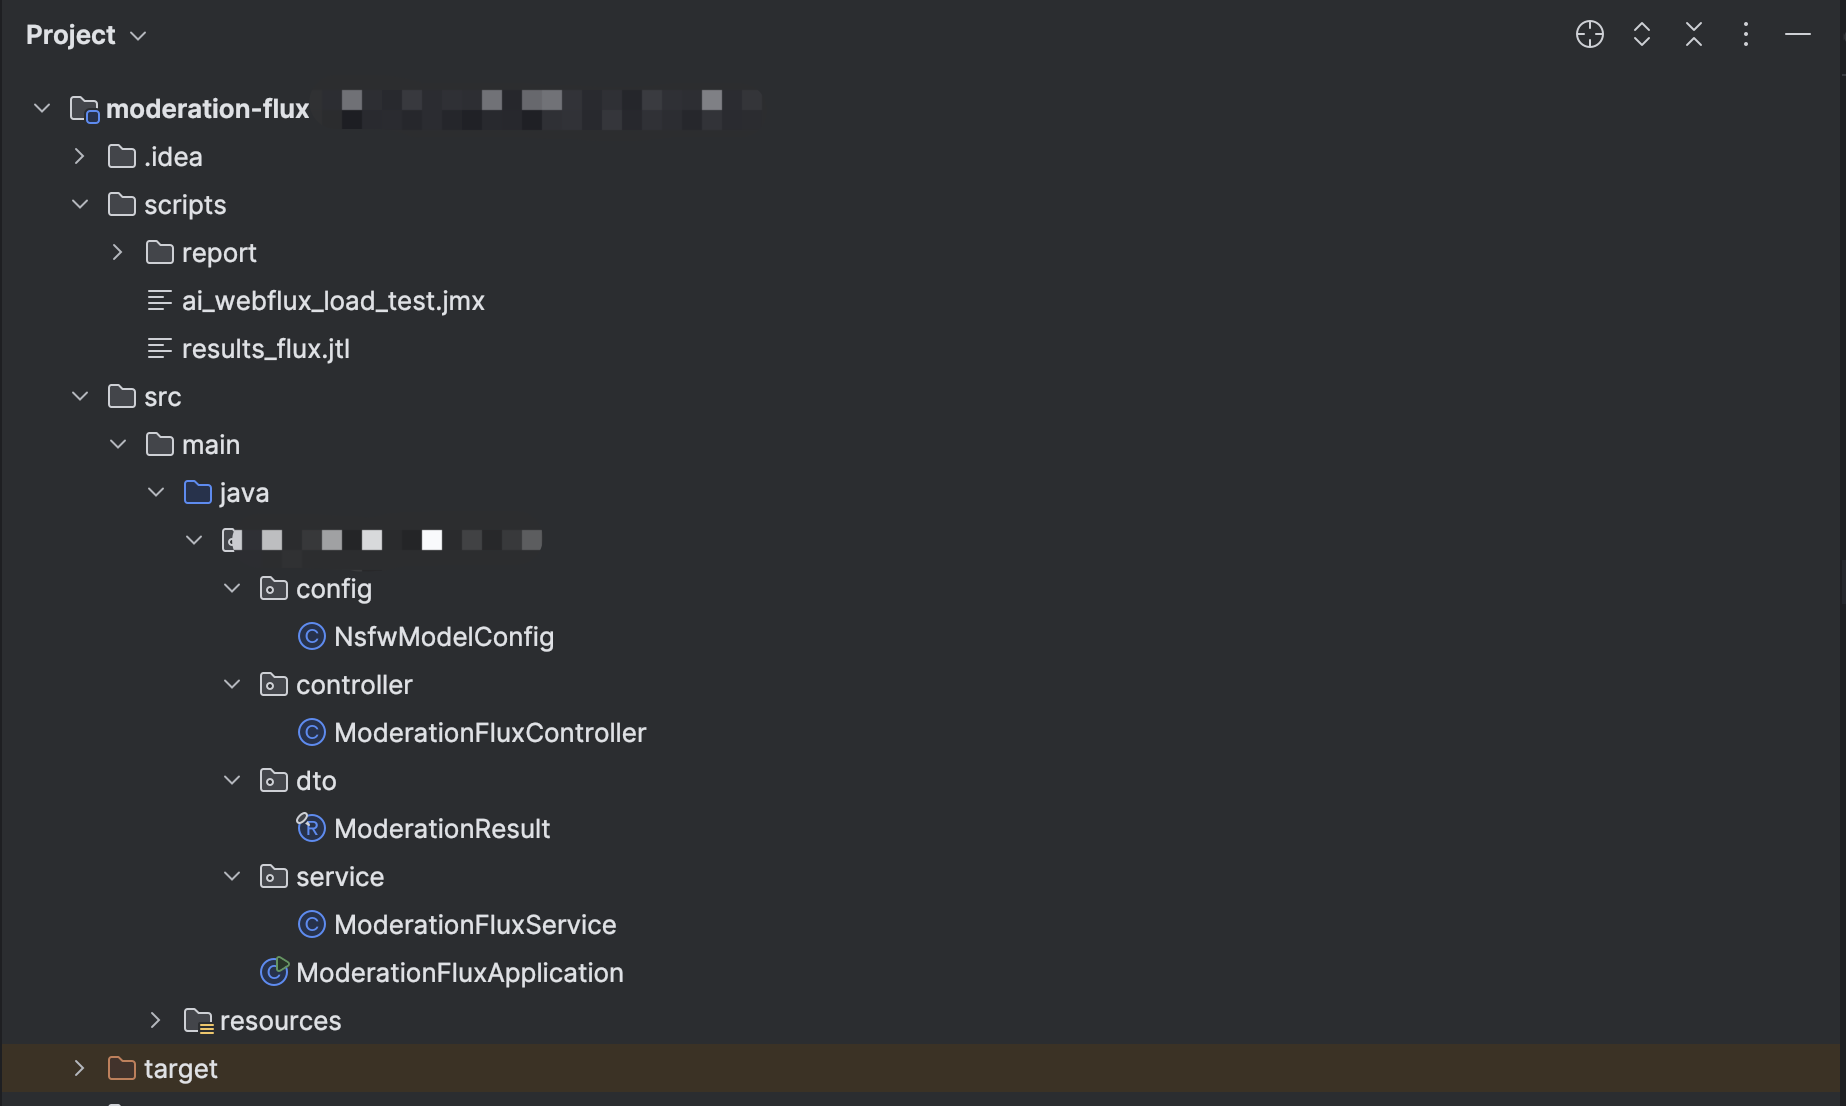This screenshot has height=1106, width=1846.
Task: Click the Spring Boot icon beside ModerationFluxApplication
Action: [x=273, y=972]
